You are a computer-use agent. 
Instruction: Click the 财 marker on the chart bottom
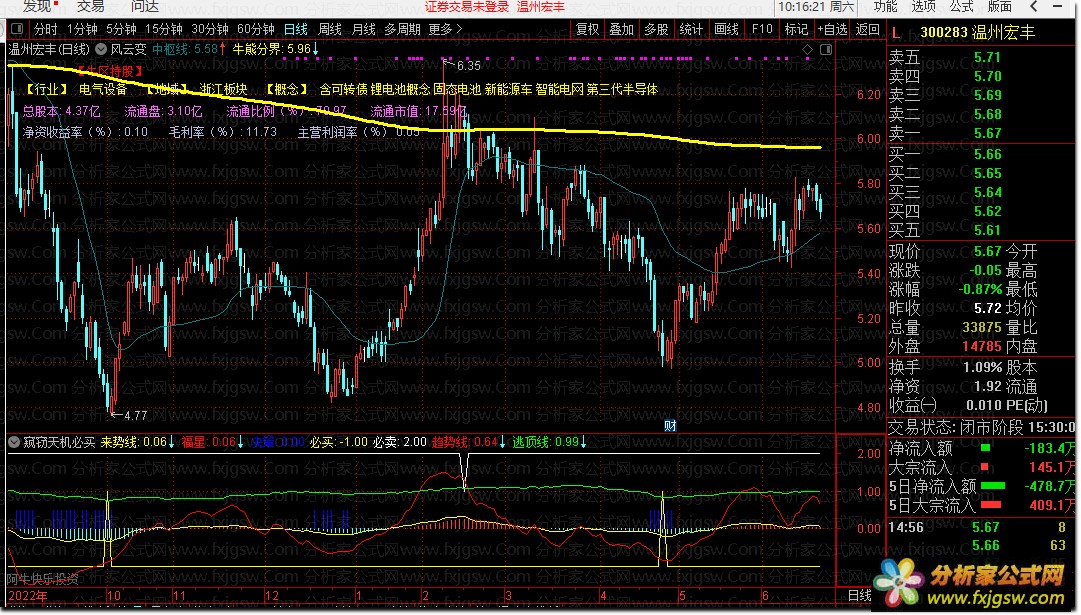point(670,425)
